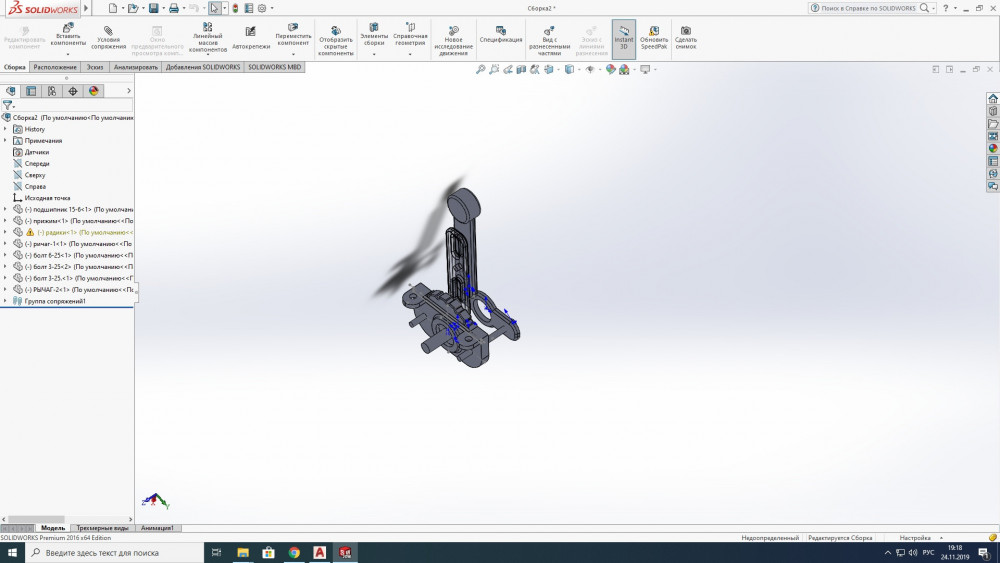Viewport: 1000px width, 563px height.
Task: Open the DisplayManager color-ball tab in the left panel
Action: [x=94, y=91]
